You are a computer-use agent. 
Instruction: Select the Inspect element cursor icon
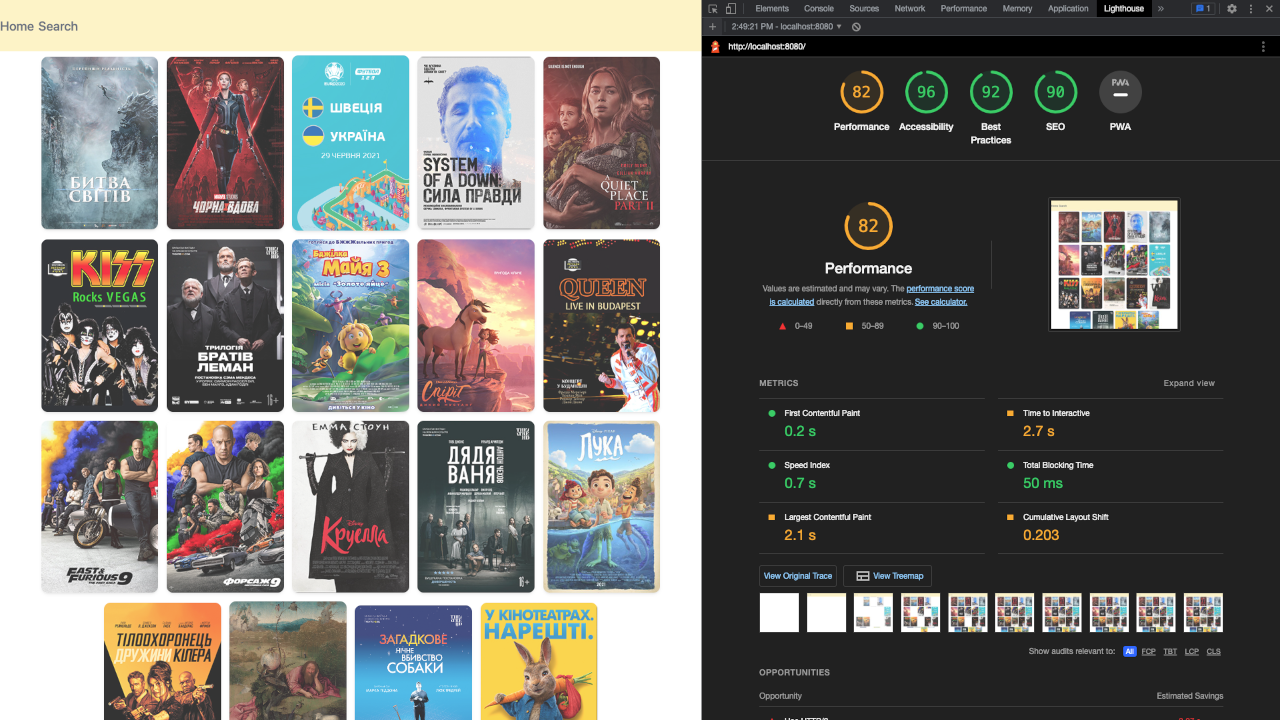712,8
